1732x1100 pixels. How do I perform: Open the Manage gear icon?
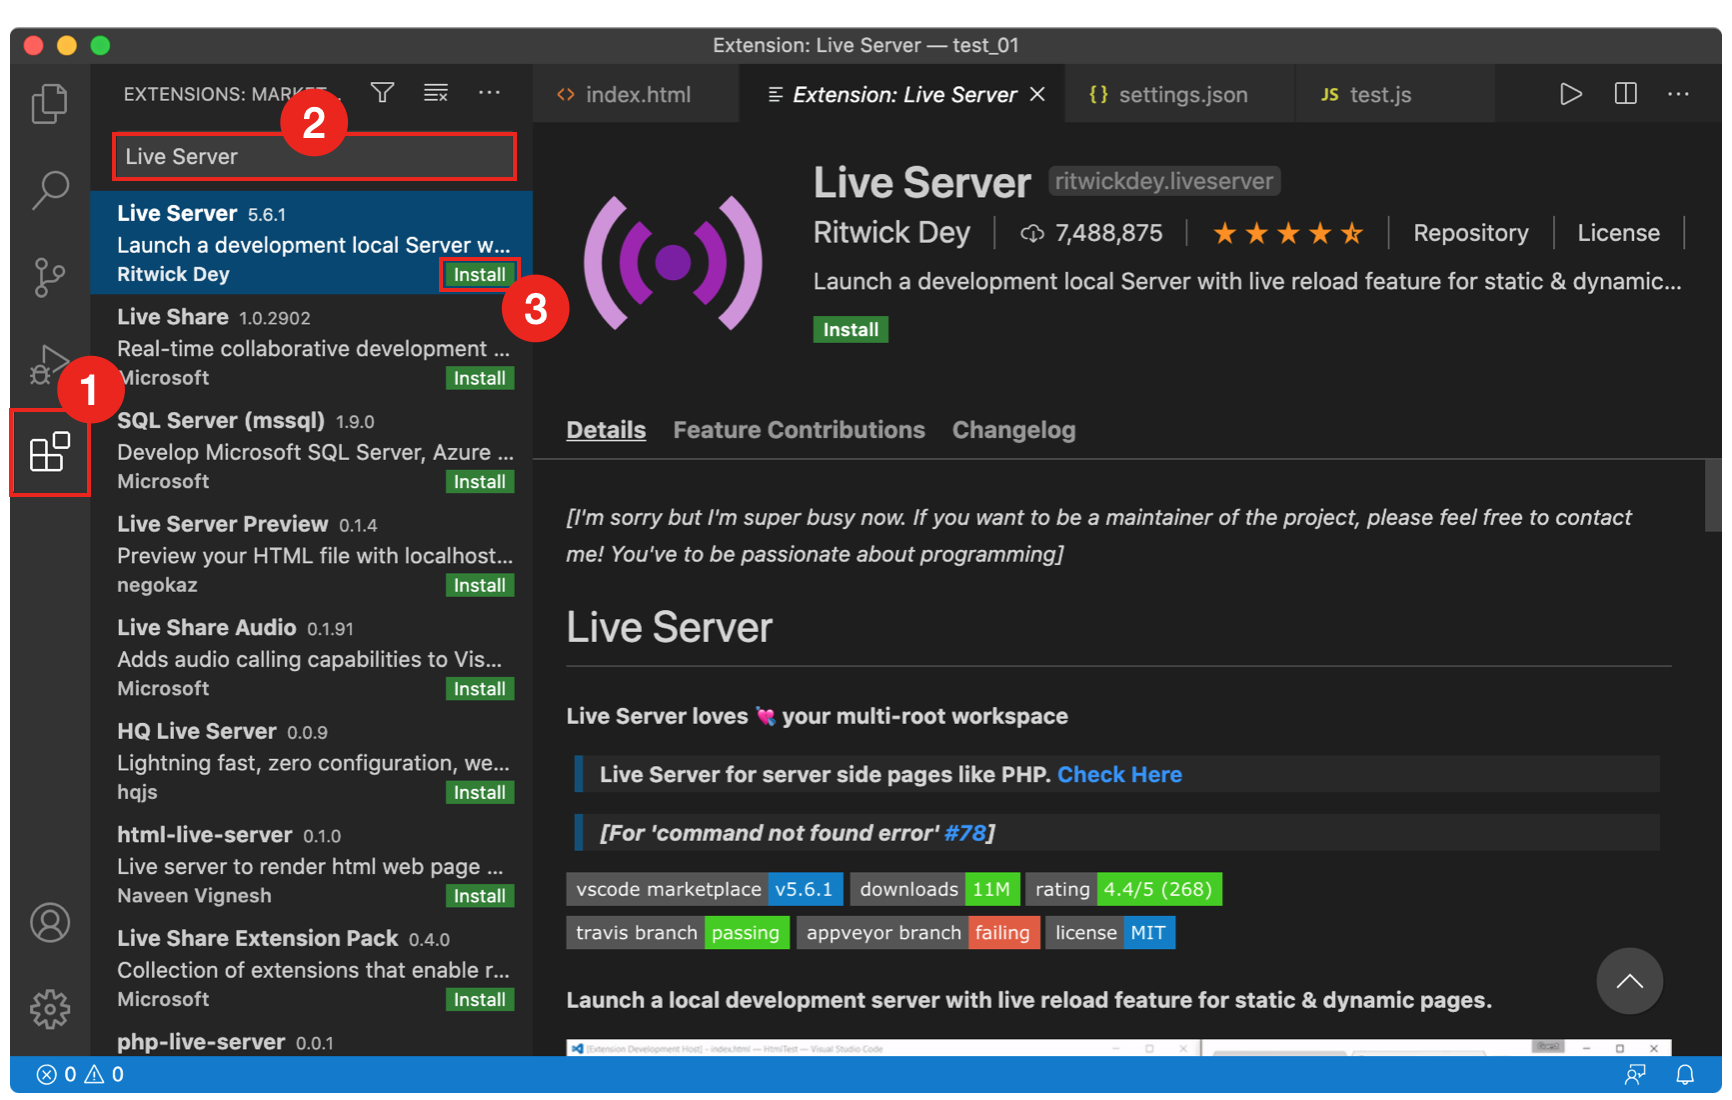(x=49, y=1008)
